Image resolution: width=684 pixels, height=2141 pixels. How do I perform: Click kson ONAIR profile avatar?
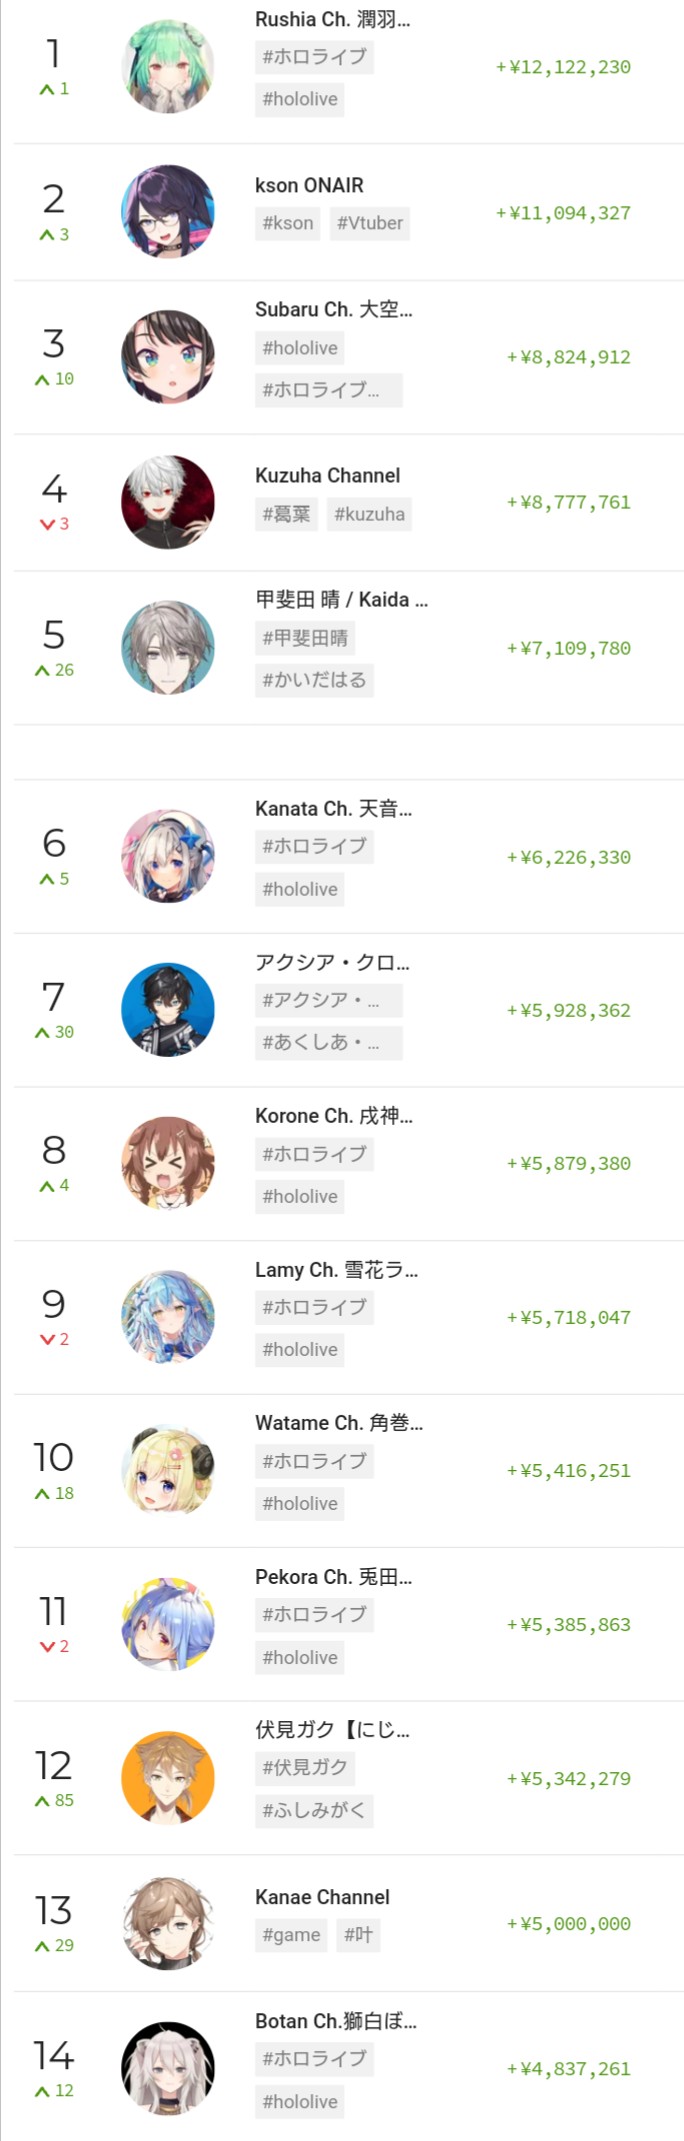(168, 212)
